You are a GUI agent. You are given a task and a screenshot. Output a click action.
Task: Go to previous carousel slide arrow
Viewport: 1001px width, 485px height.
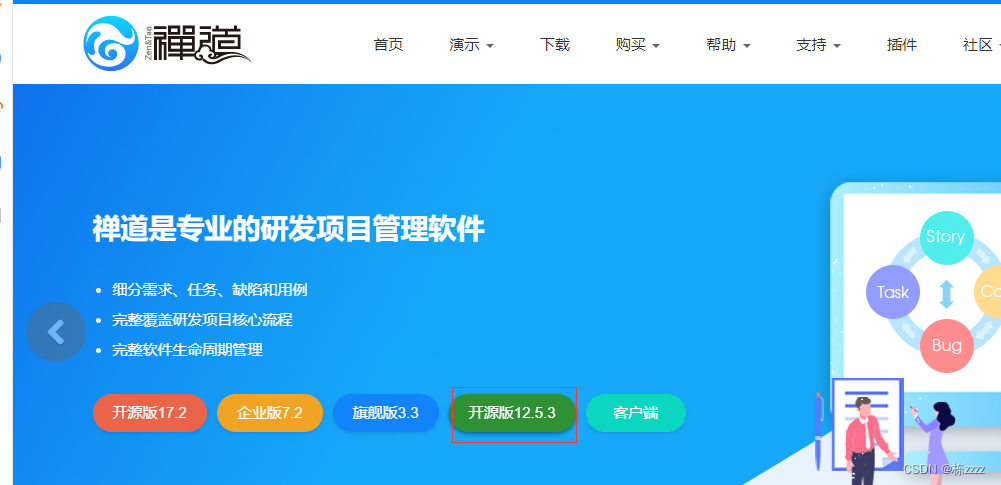tap(56, 332)
